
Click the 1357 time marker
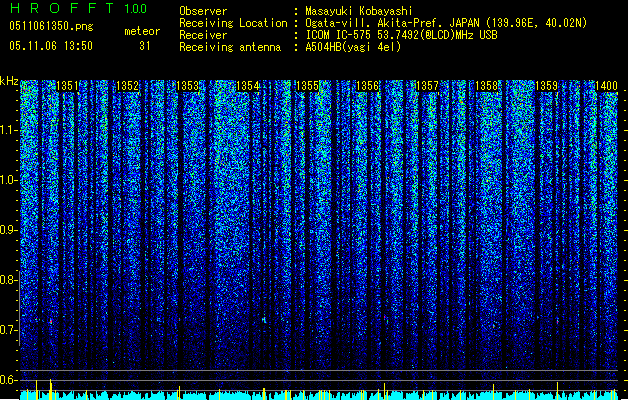click(428, 86)
